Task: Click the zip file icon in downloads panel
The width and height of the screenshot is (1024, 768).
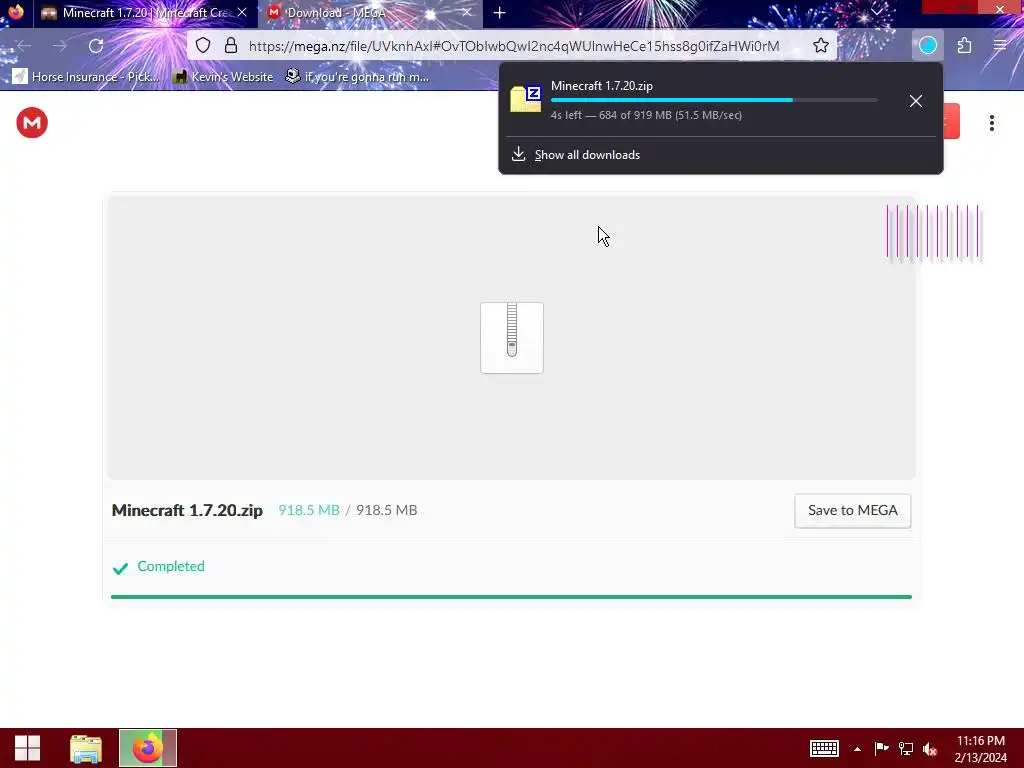Action: click(x=526, y=99)
